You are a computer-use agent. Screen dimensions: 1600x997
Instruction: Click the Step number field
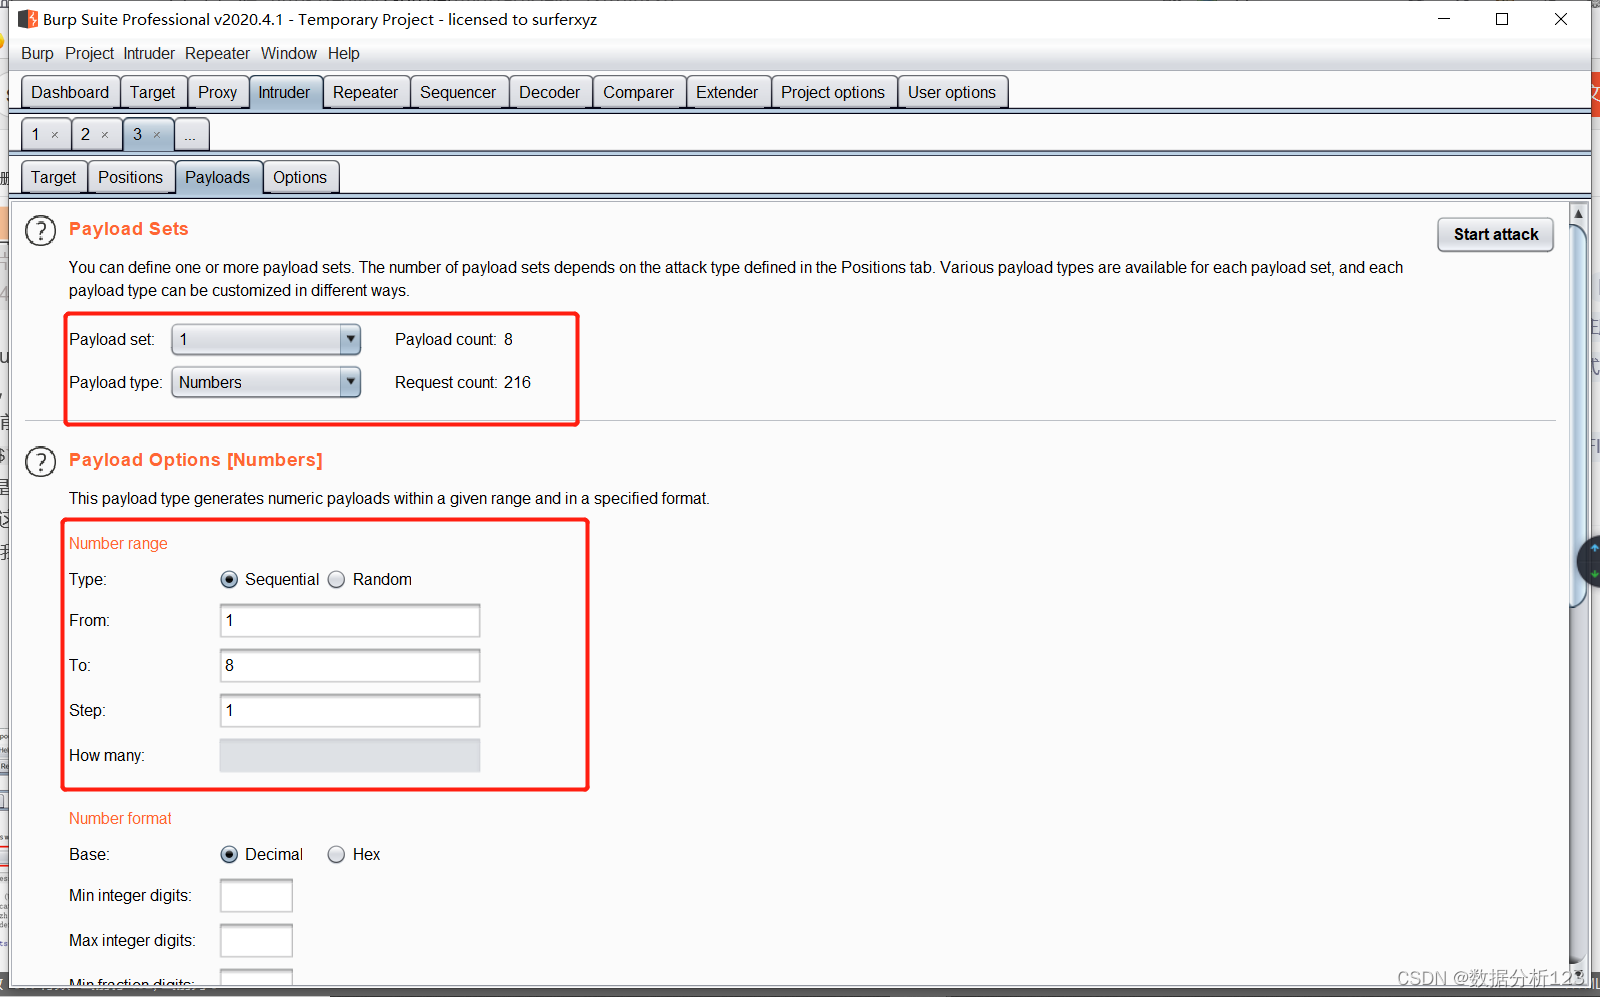tap(350, 711)
